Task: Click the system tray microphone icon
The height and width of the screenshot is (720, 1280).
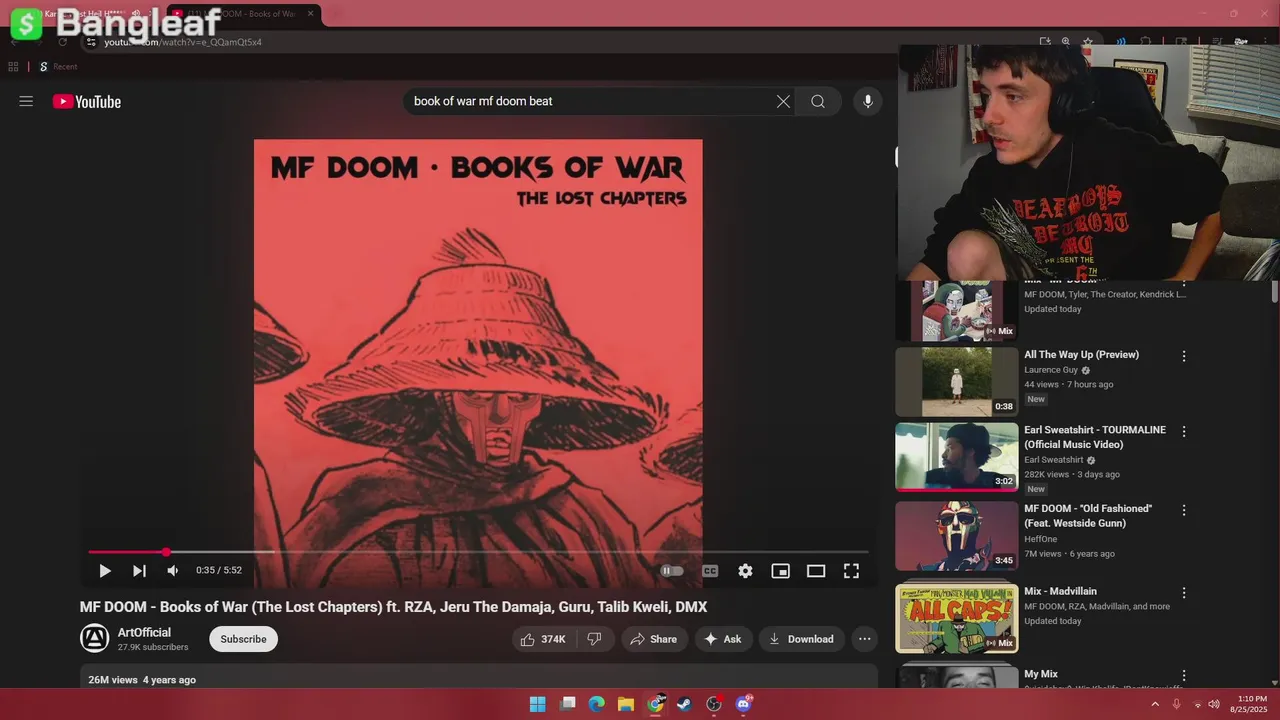Action: (1177, 704)
